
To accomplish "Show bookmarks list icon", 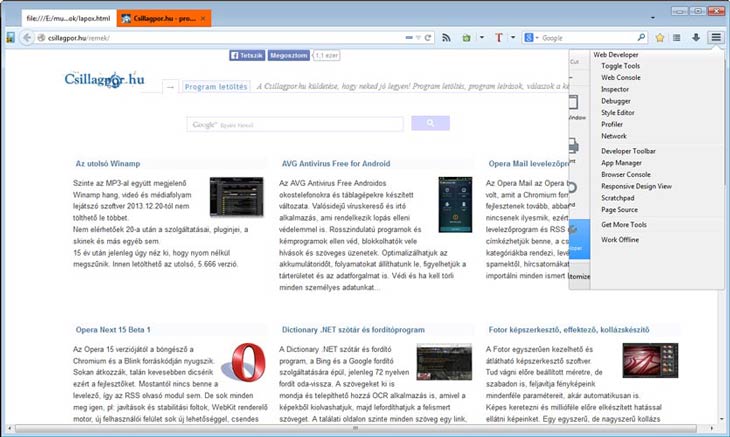I will click(677, 38).
